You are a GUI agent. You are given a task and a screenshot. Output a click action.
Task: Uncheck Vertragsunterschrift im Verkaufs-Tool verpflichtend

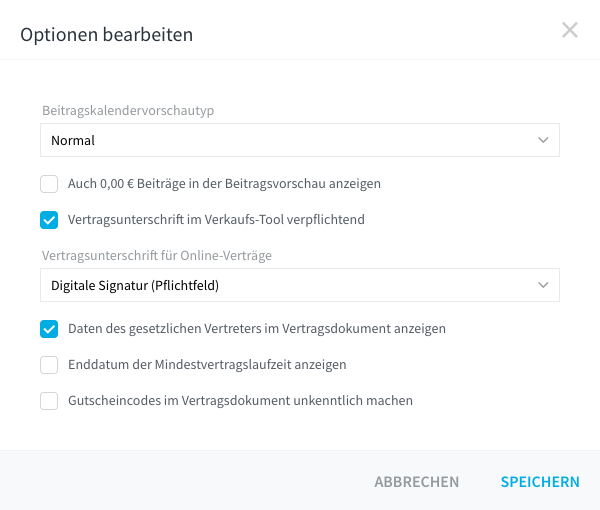tap(49, 220)
